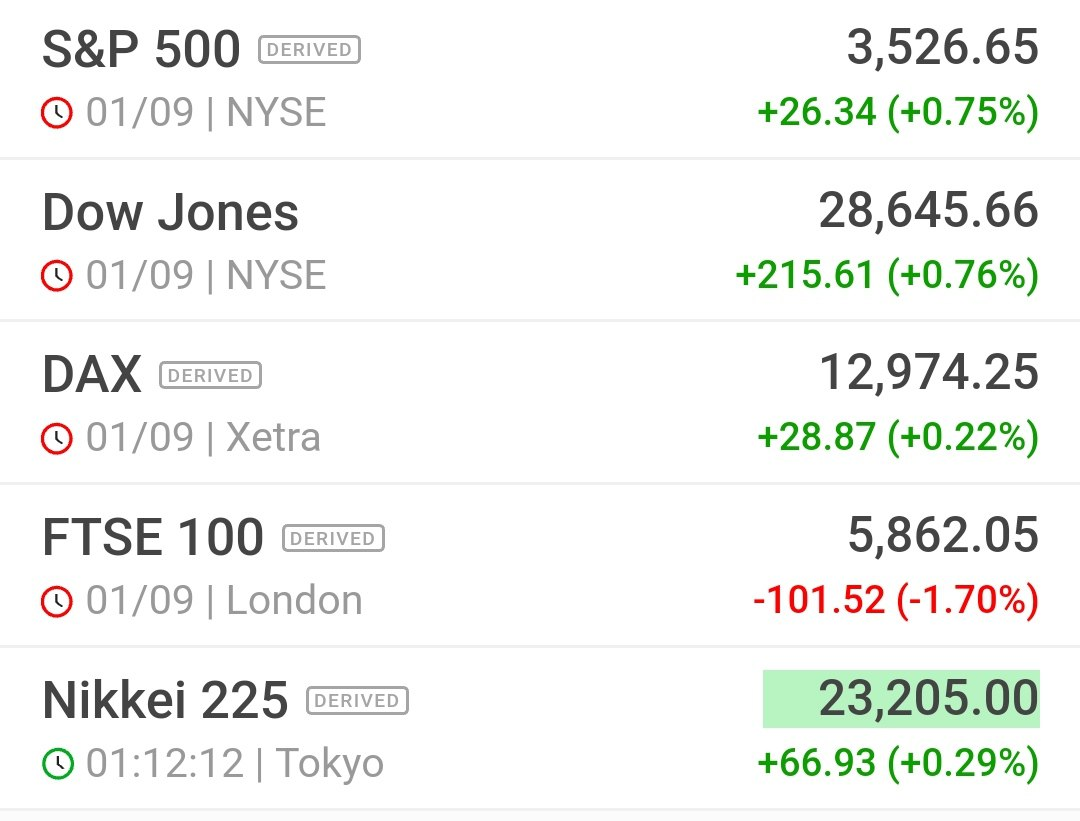The height and width of the screenshot is (821, 1080).
Task: Click FTSE 100 change -101.52 (-1.70%)
Action: click(x=896, y=600)
